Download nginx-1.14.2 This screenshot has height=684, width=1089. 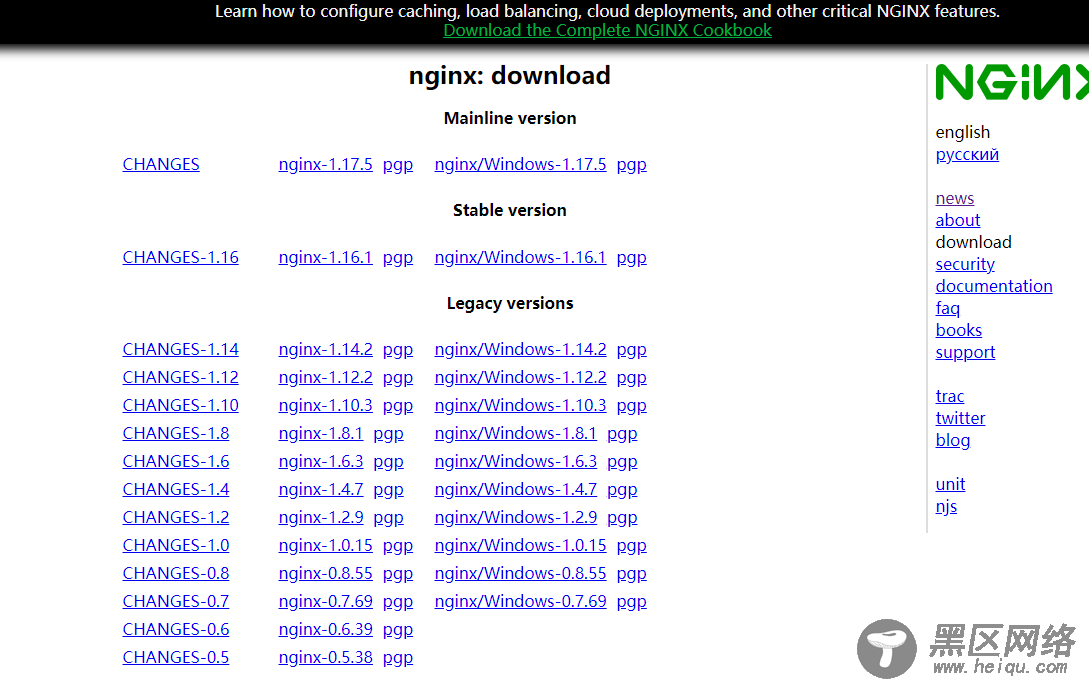tap(325, 349)
